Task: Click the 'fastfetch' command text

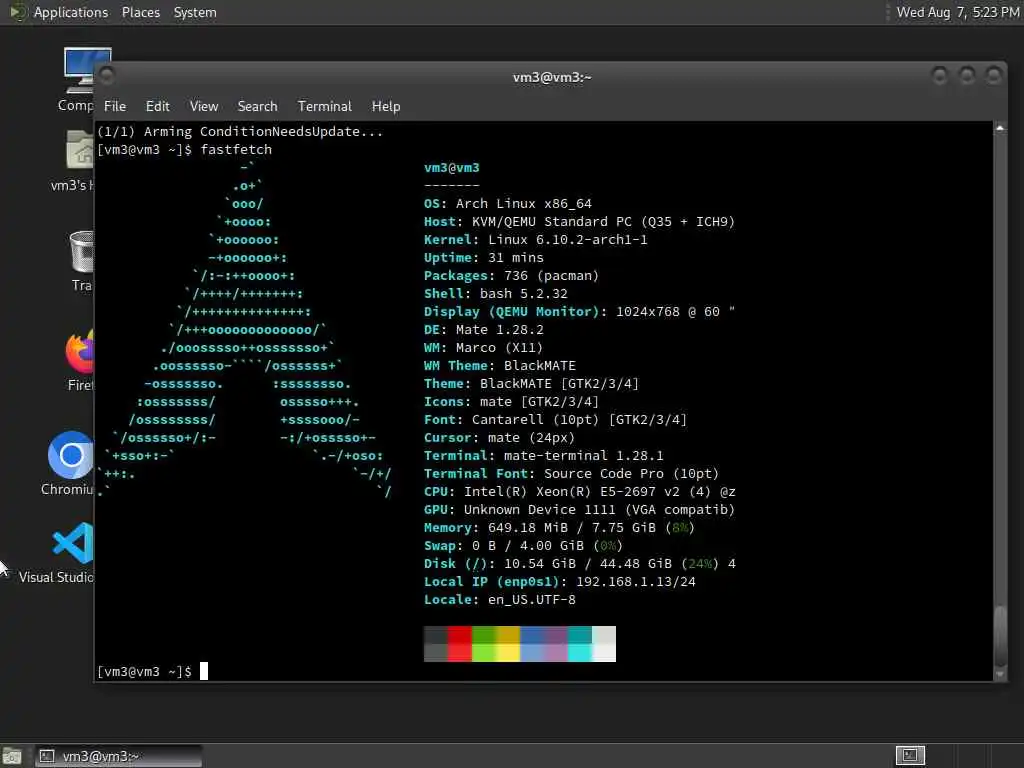Action: click(x=236, y=150)
